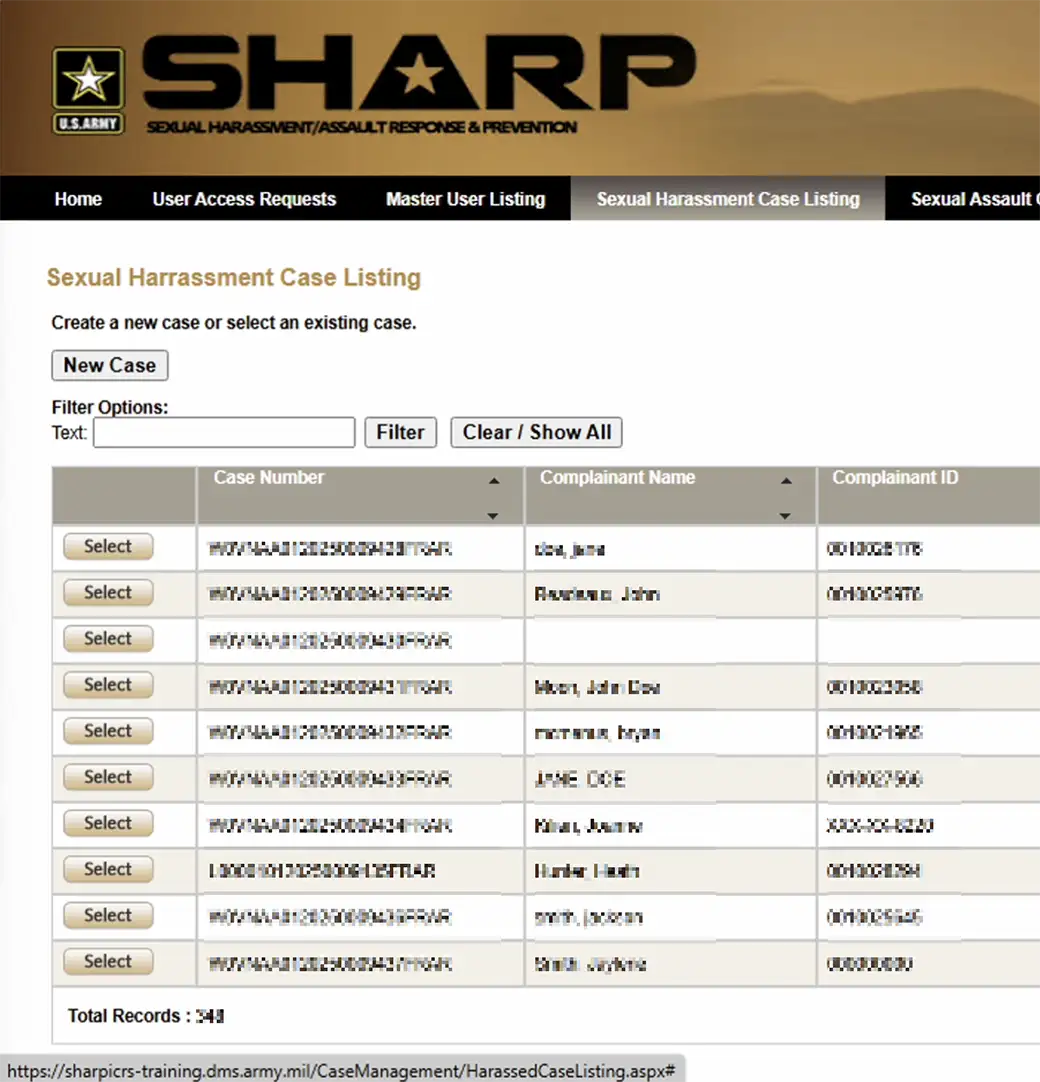Open the Sexual Assault tab
Viewport: 1040px width, 1082px height.
point(972,199)
